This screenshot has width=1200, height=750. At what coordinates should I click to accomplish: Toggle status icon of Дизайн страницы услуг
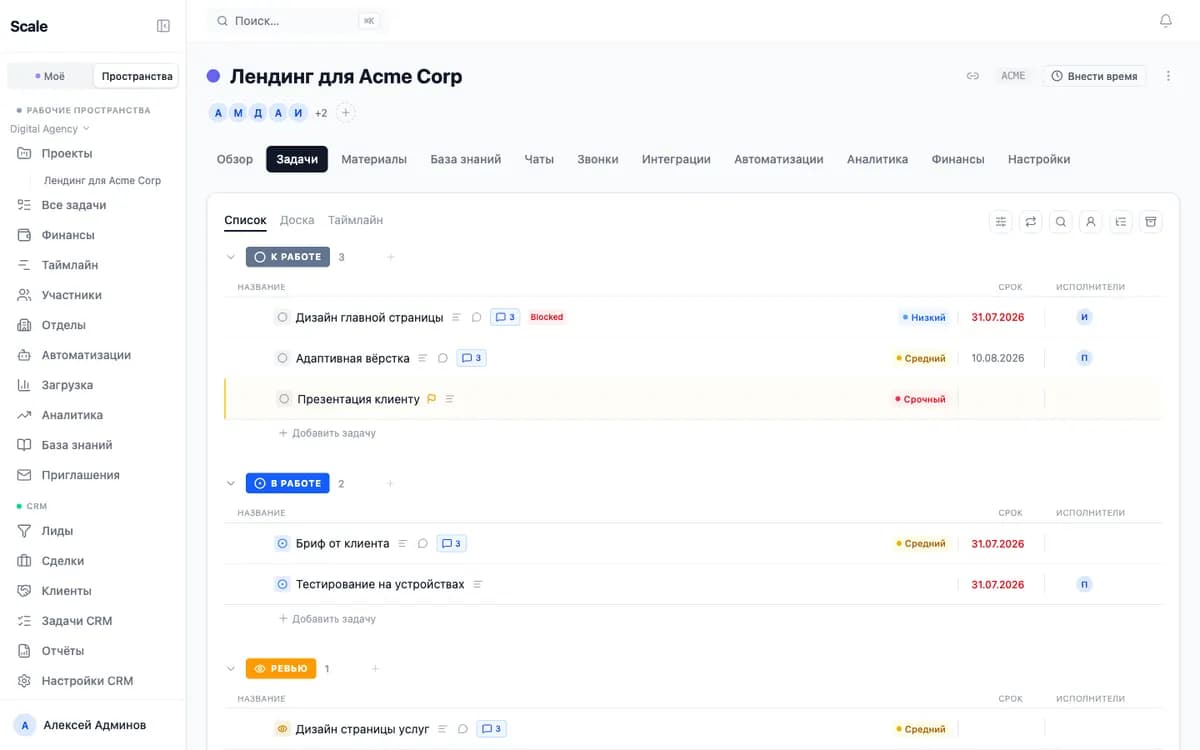(282, 729)
